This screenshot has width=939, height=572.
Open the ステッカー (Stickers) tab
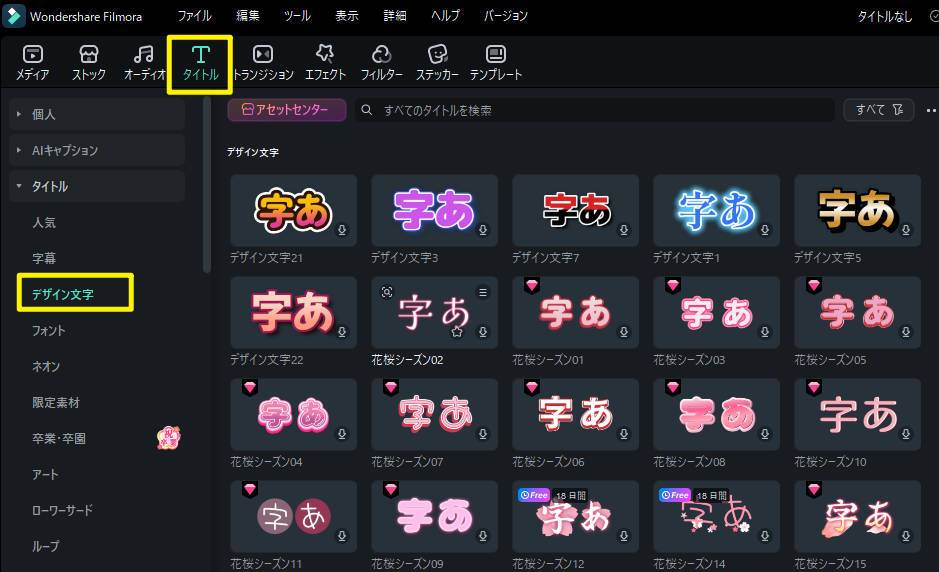coord(437,63)
